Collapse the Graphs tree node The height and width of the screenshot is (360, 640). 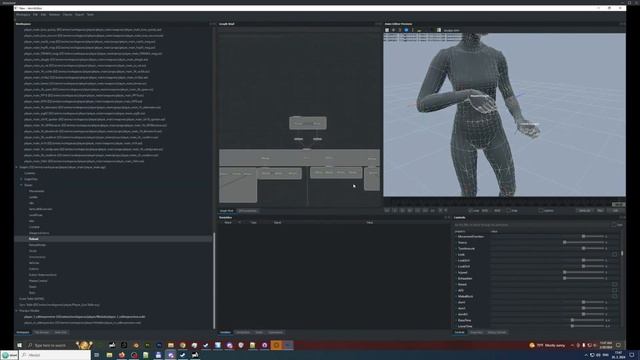coord(17,167)
